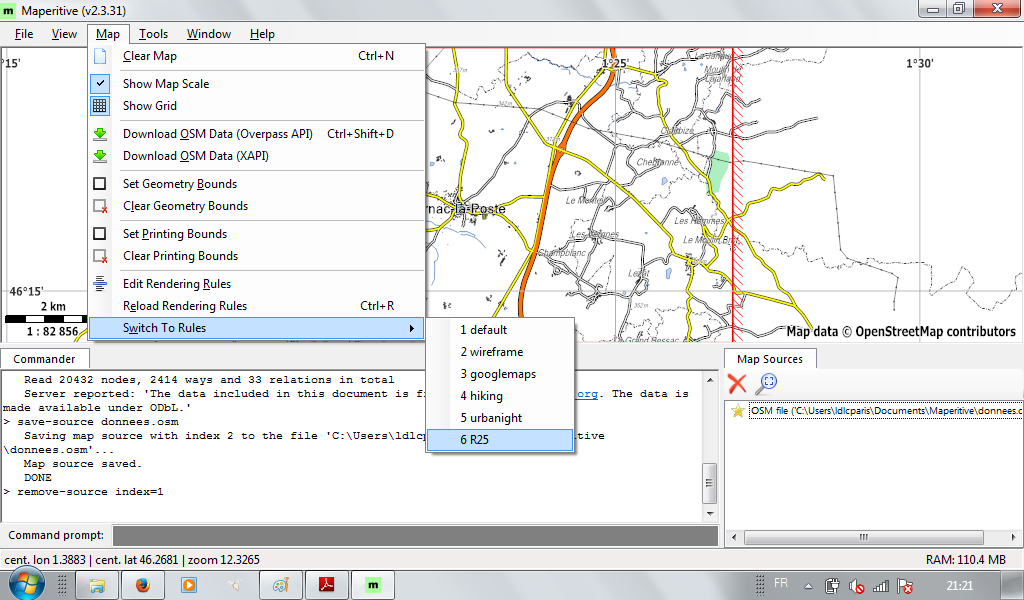1024x600 pixels.
Task: Click the Clear Map blank page icon
Action: pos(100,56)
